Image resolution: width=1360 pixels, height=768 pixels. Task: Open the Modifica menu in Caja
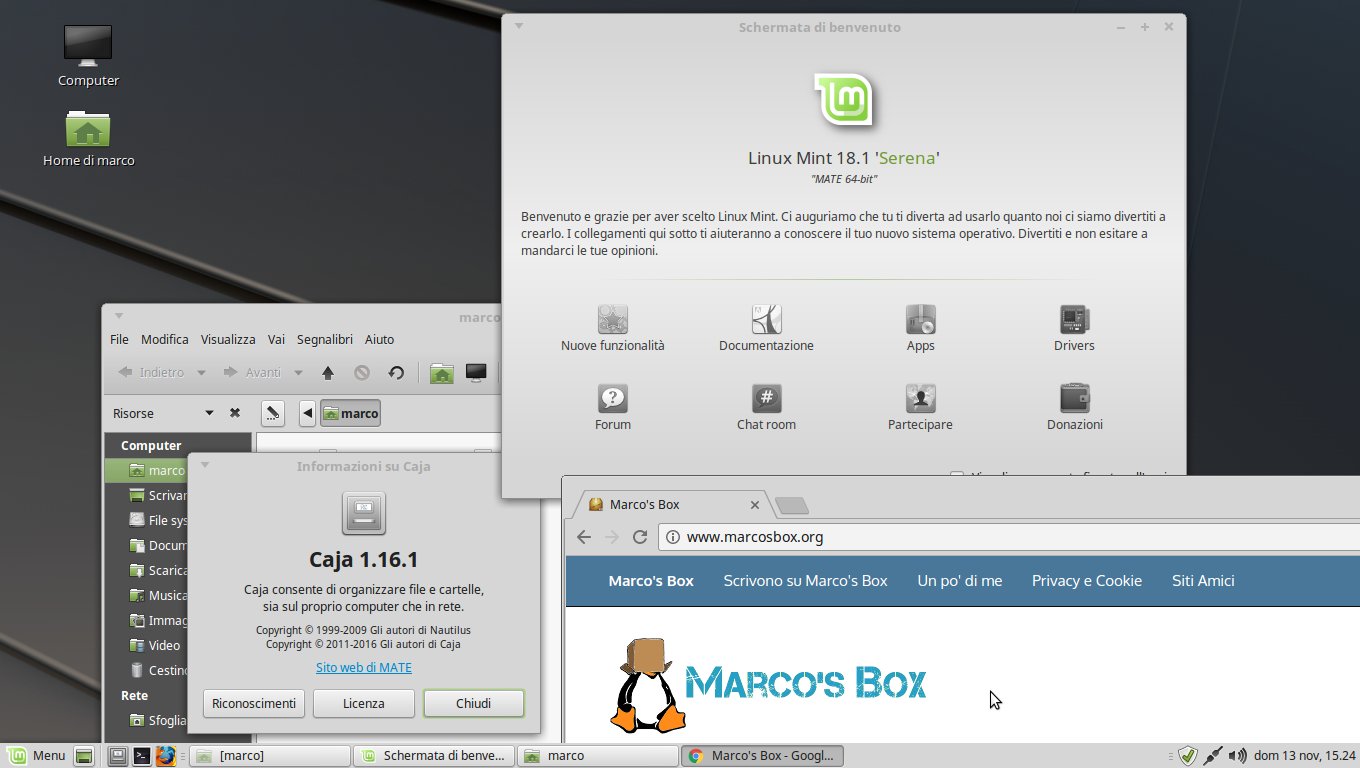pyautogui.click(x=164, y=340)
